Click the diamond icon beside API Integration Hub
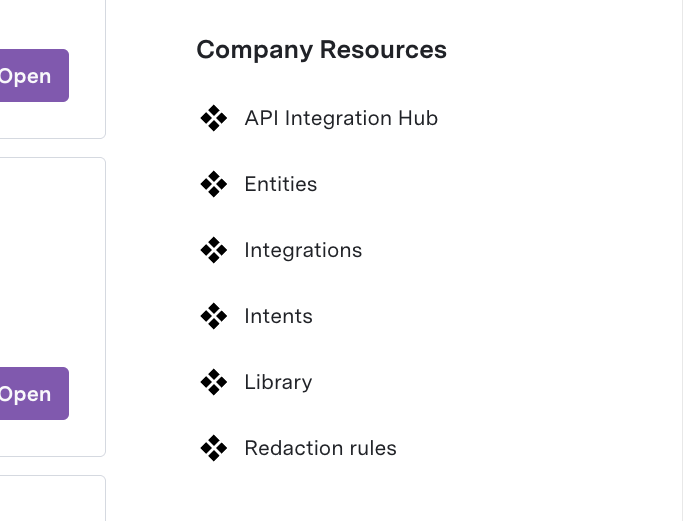Image resolution: width=683 pixels, height=521 pixels. [x=213, y=118]
